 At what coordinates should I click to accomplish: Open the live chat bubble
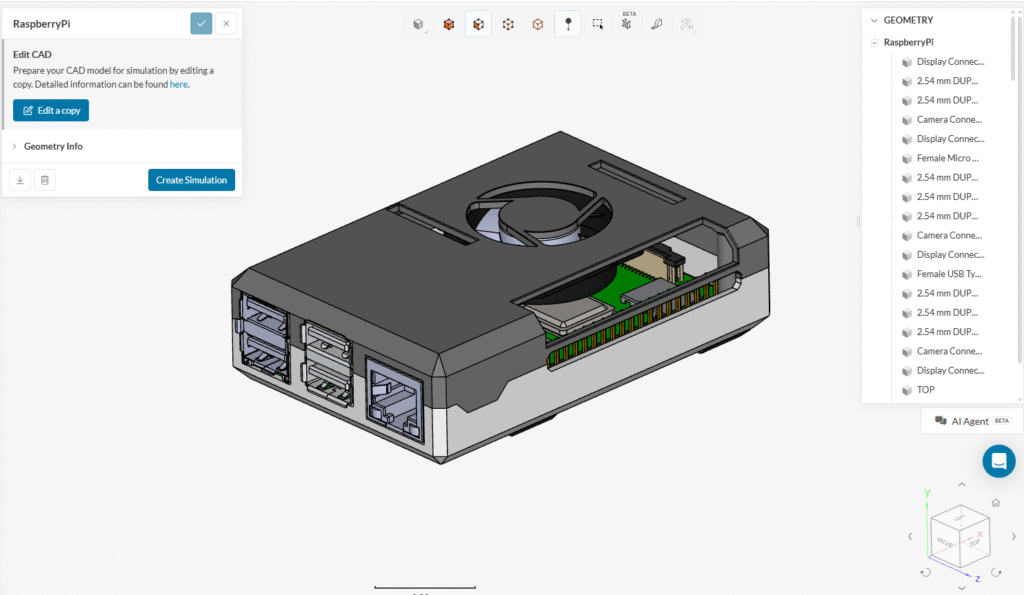tap(998, 461)
